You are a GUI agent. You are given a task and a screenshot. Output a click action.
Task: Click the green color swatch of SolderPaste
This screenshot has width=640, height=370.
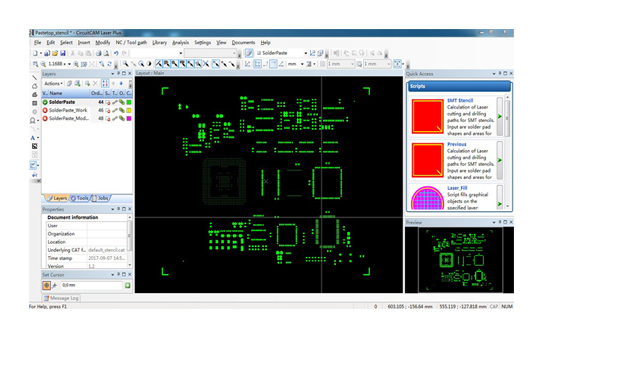click(129, 102)
